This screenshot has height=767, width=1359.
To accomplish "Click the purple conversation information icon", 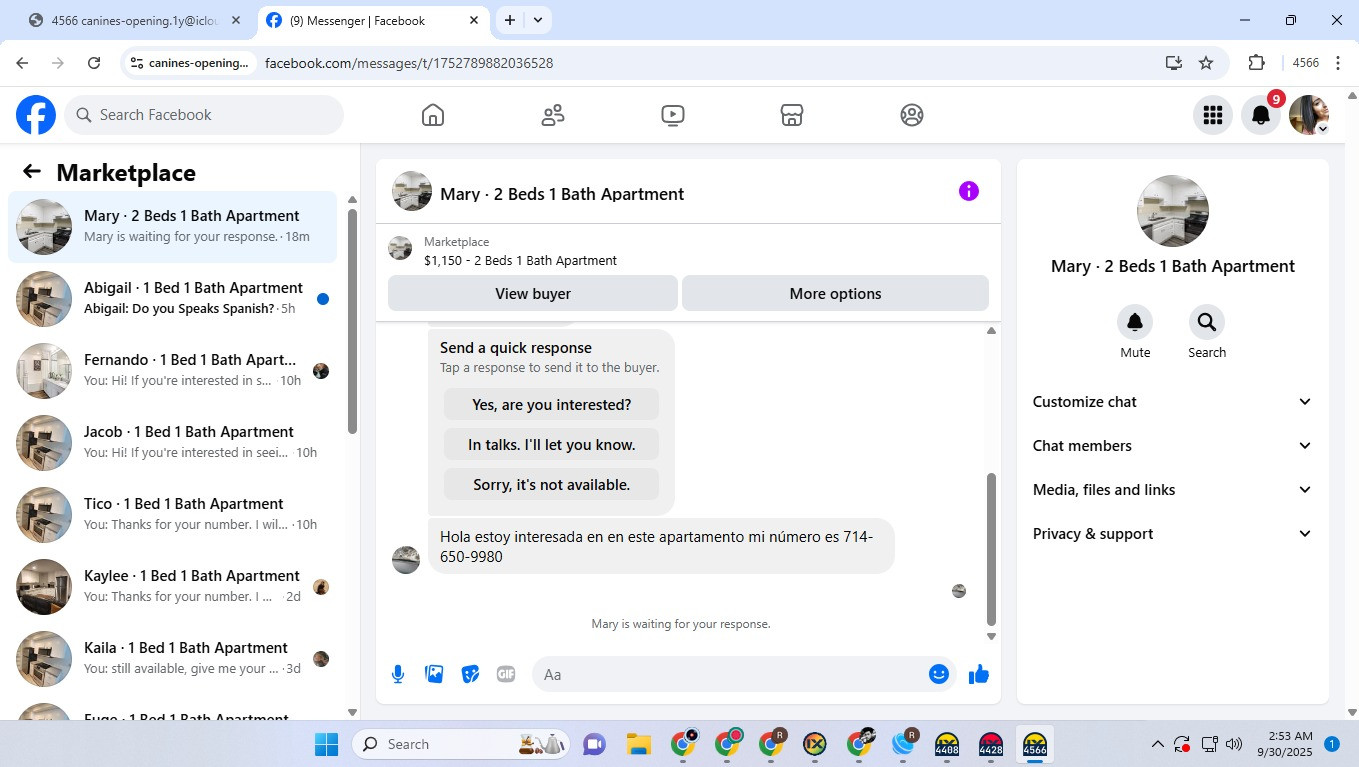I will (969, 191).
